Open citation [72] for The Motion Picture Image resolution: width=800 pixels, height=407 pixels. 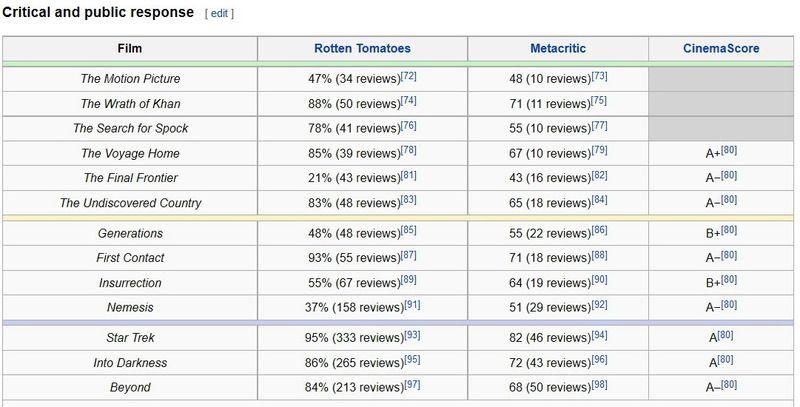point(409,76)
